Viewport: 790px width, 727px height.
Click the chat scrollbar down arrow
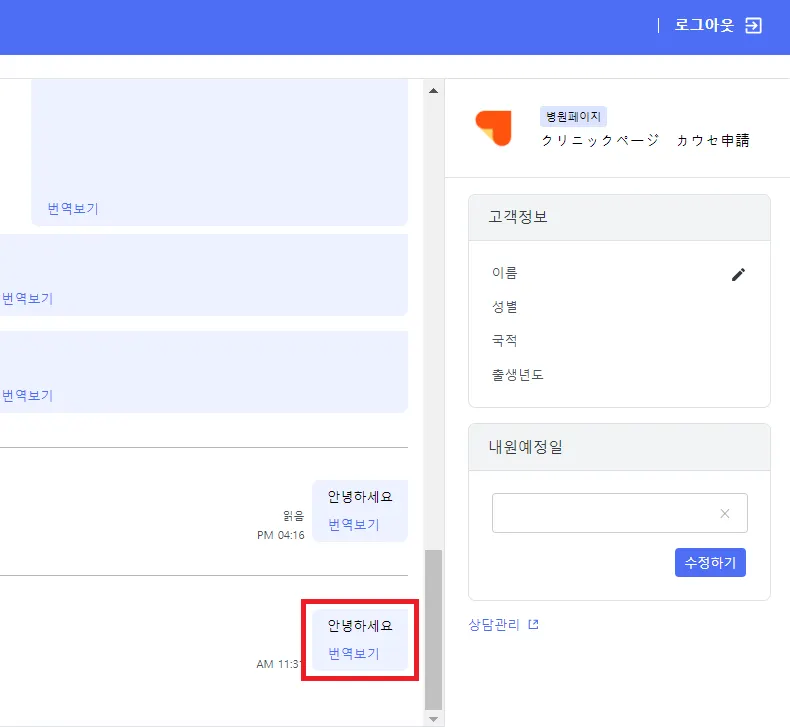(x=433, y=719)
